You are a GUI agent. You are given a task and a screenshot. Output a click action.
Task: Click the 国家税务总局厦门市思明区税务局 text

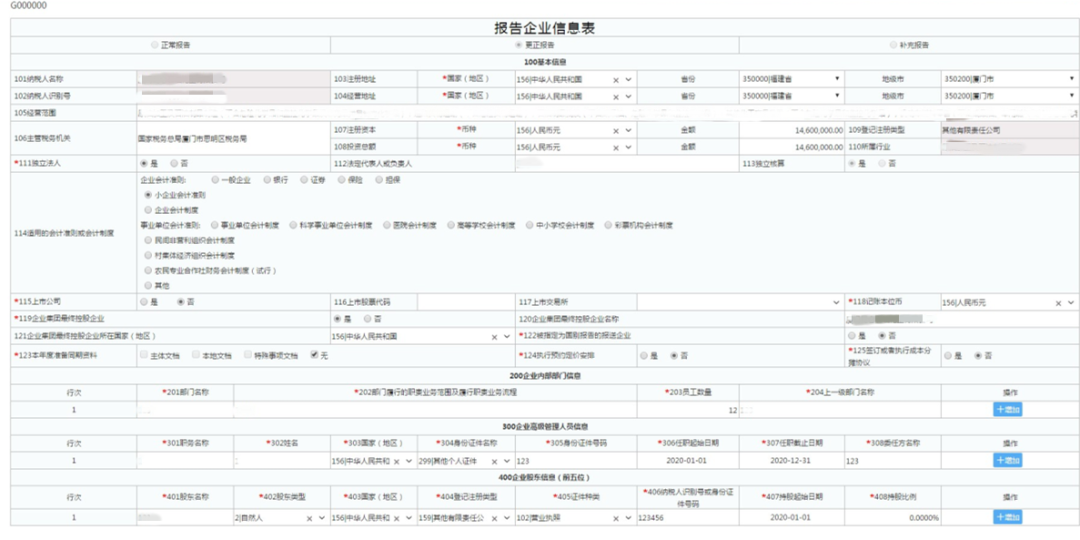[191, 138]
